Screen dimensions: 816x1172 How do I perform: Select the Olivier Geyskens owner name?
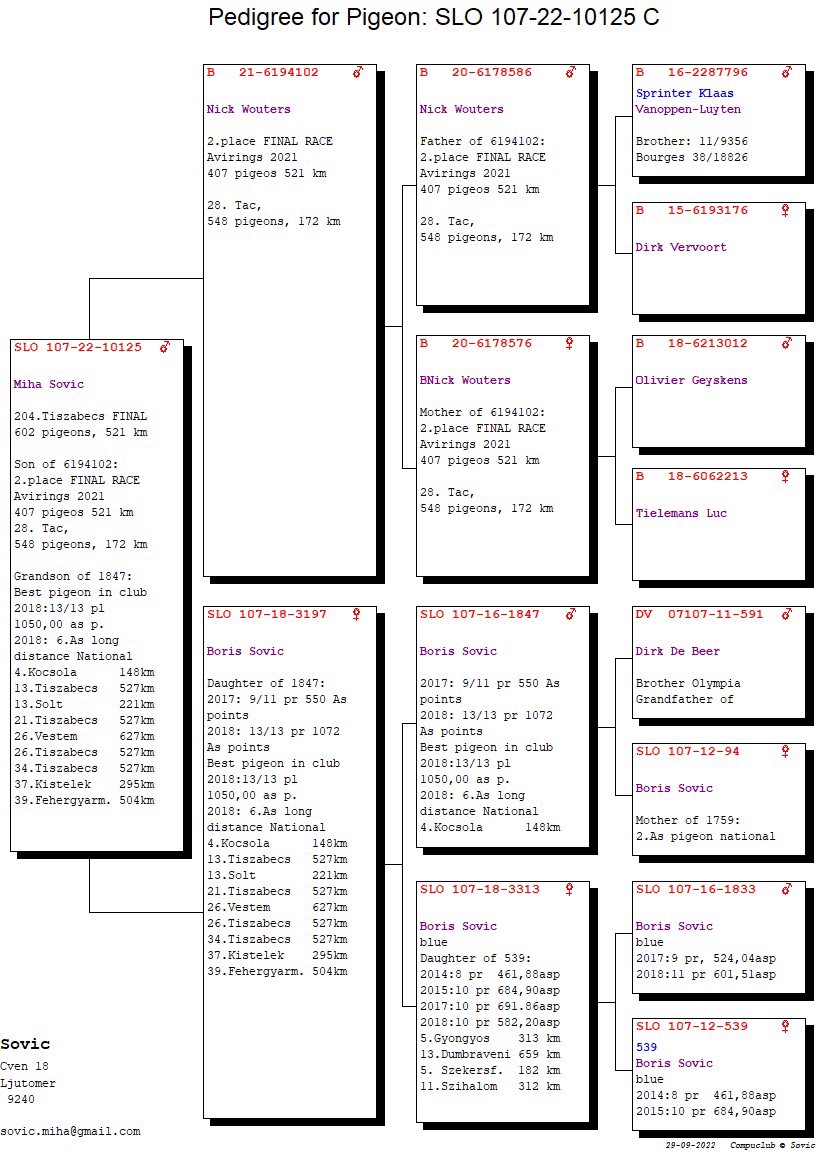691,380
